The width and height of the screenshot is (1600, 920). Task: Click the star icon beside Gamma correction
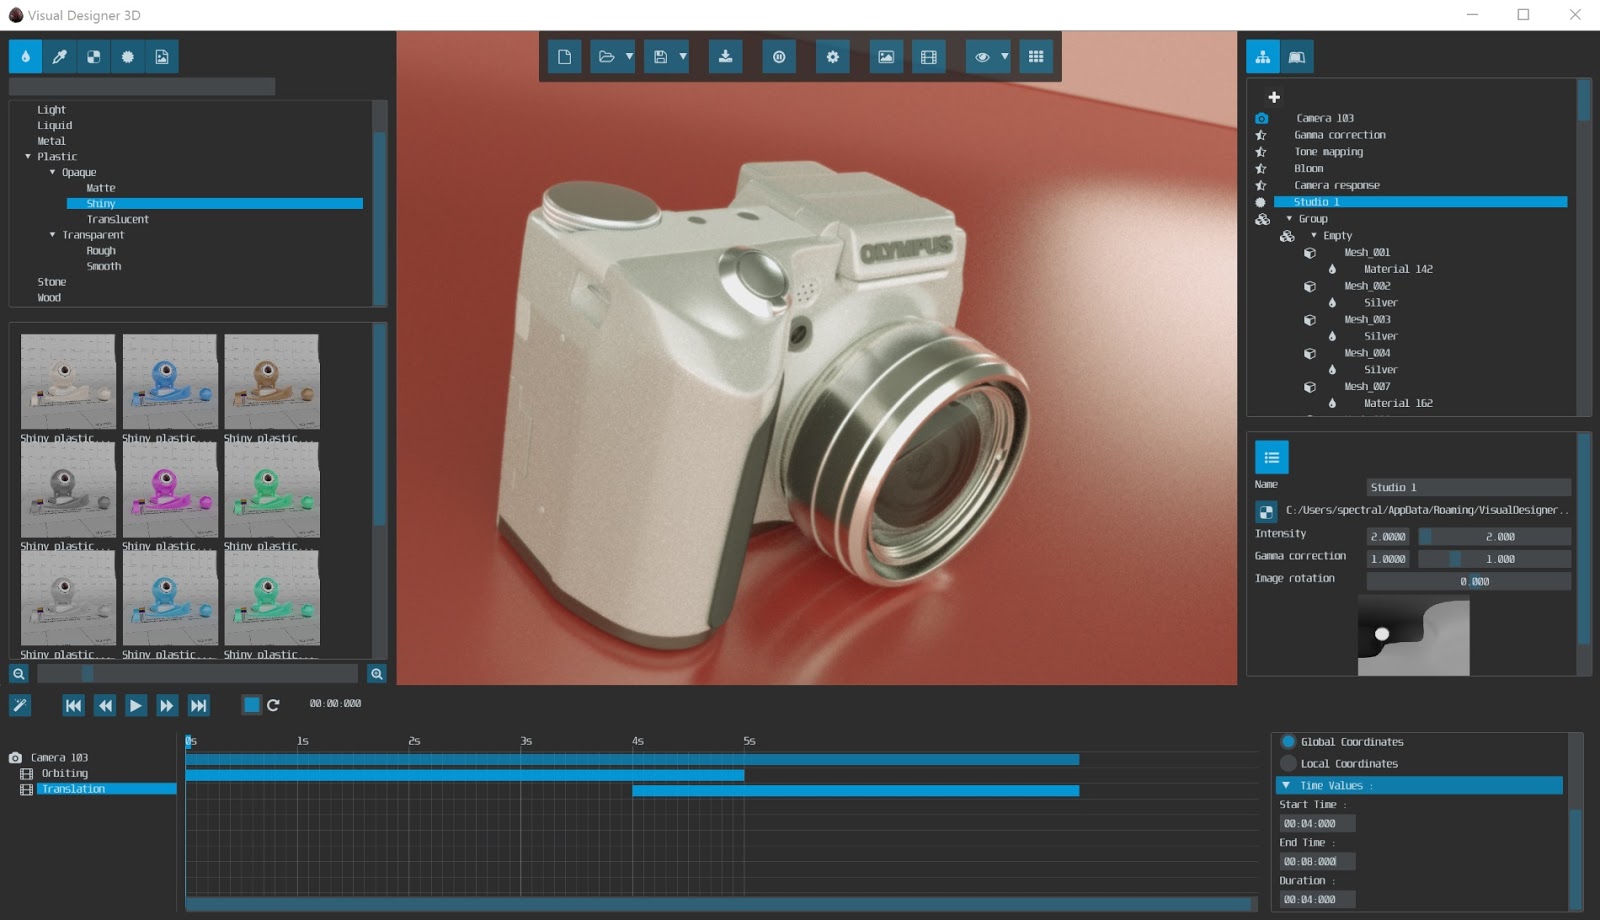pyautogui.click(x=1261, y=135)
